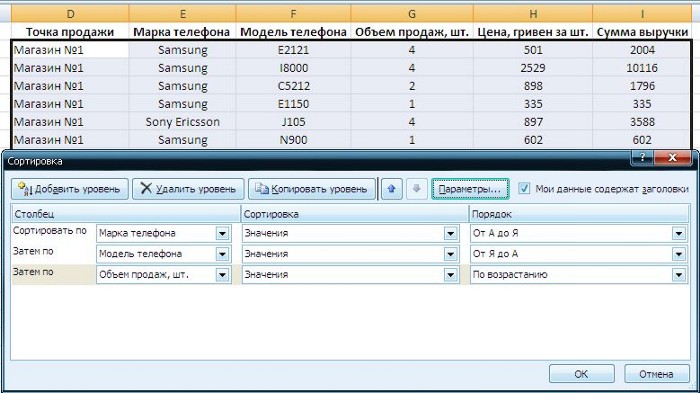The height and width of the screenshot is (393, 700).
Task: Select the price cell 897
Action: 533,121
